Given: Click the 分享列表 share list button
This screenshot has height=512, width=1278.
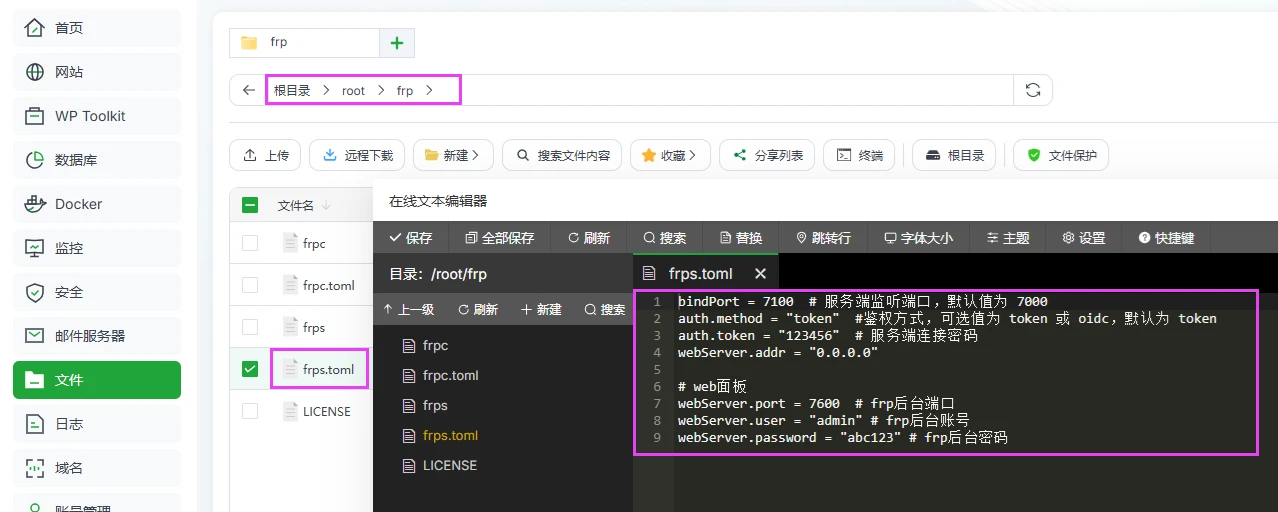Looking at the screenshot, I should tap(768, 155).
